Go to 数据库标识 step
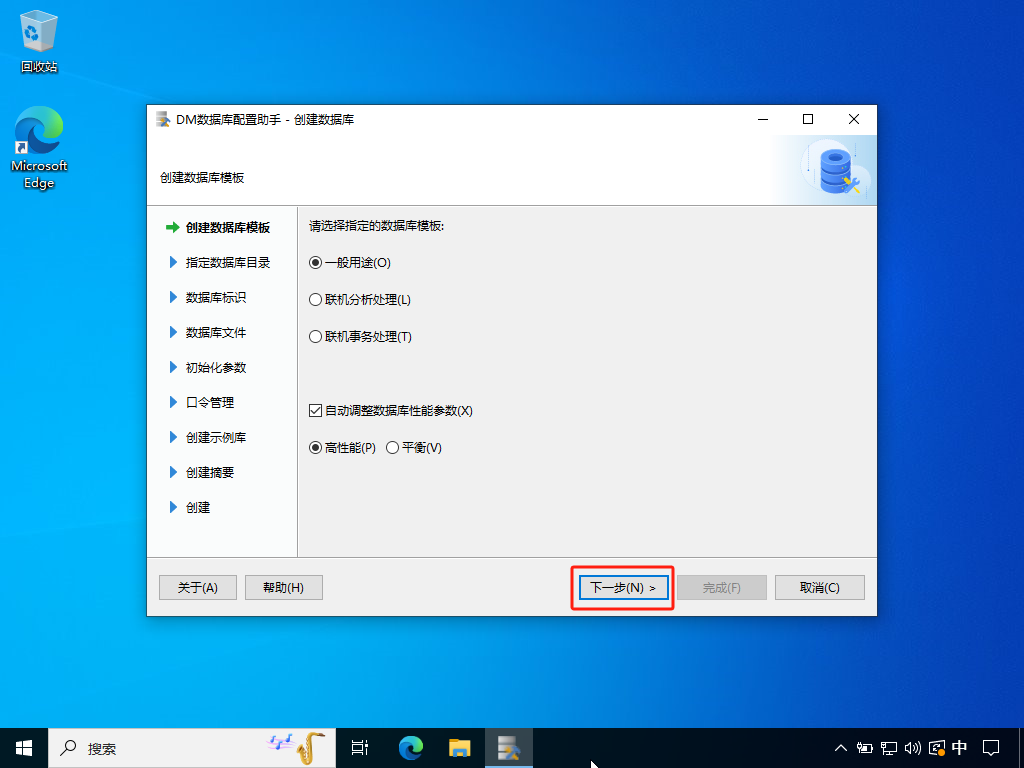 click(208, 298)
